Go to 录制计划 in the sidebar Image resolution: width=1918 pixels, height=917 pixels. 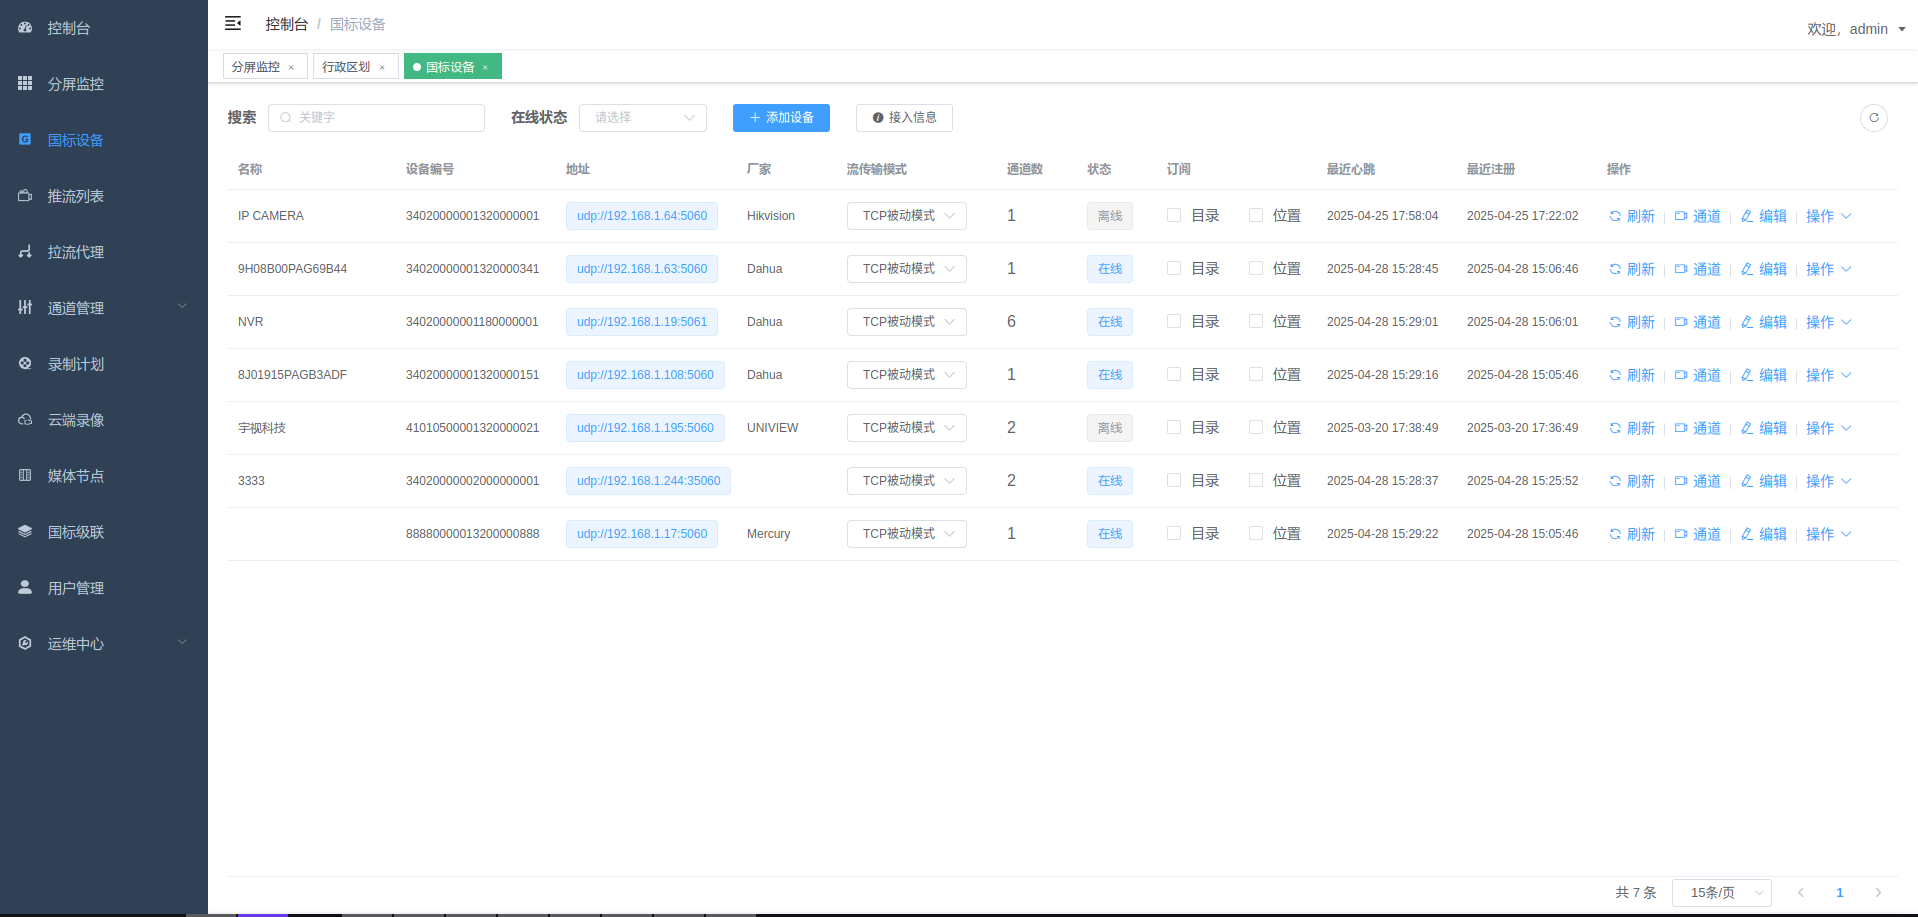click(76, 364)
